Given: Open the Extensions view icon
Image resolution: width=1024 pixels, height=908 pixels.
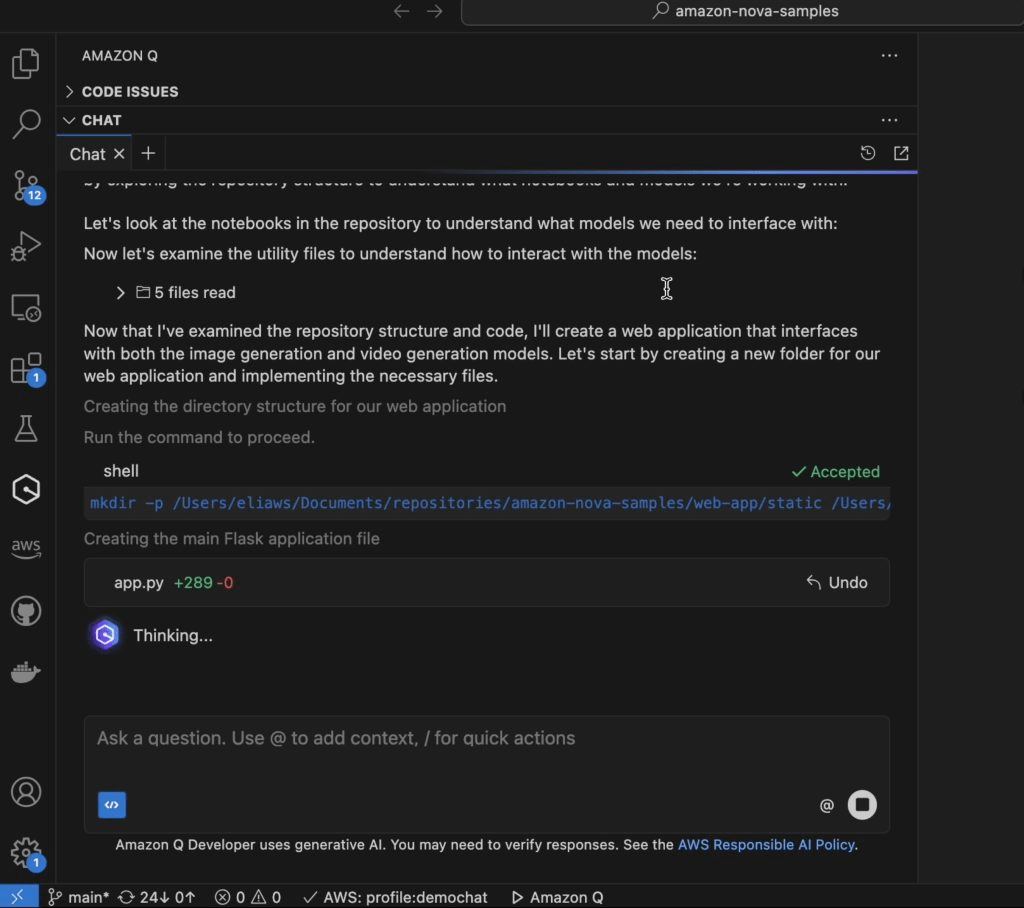Looking at the screenshot, I should [x=26, y=368].
